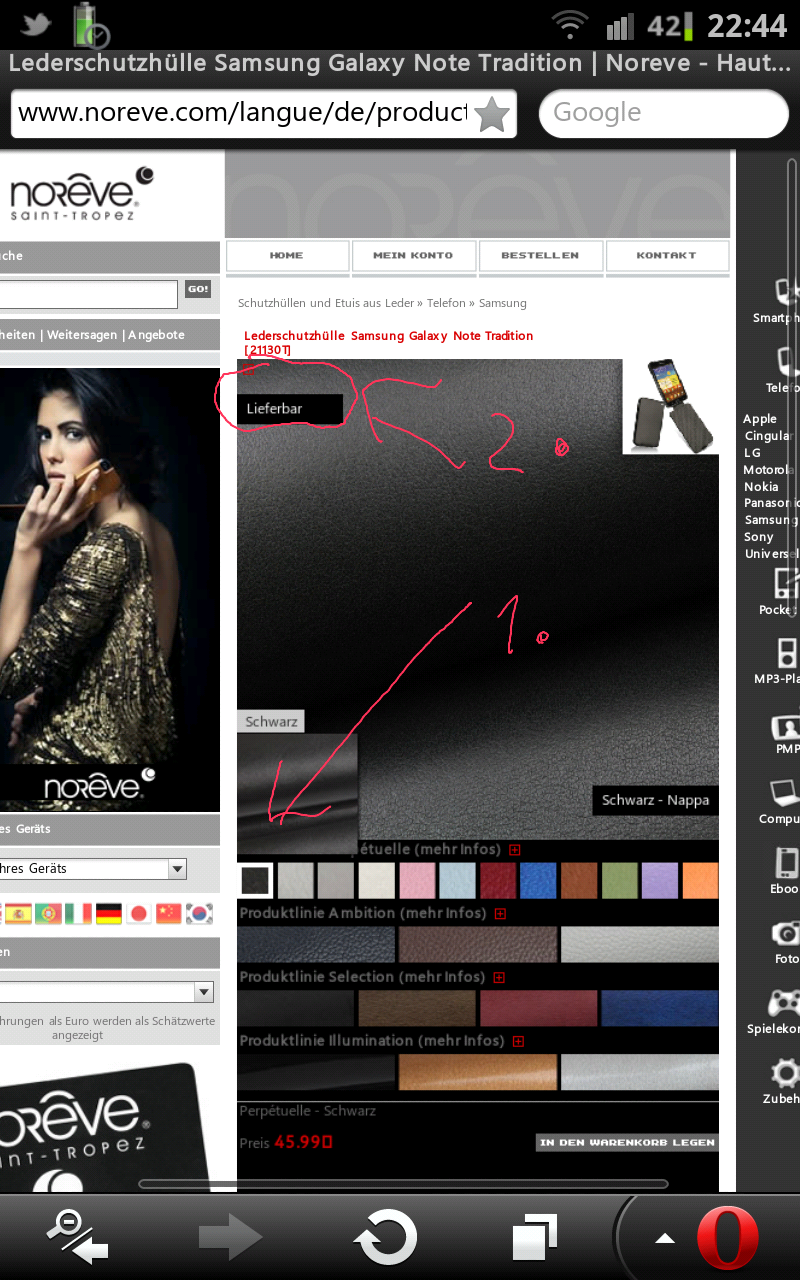Expand Produktlinie Selection mehr Infos plus
Viewport: 800px width, 1280px height.
pos(498,977)
